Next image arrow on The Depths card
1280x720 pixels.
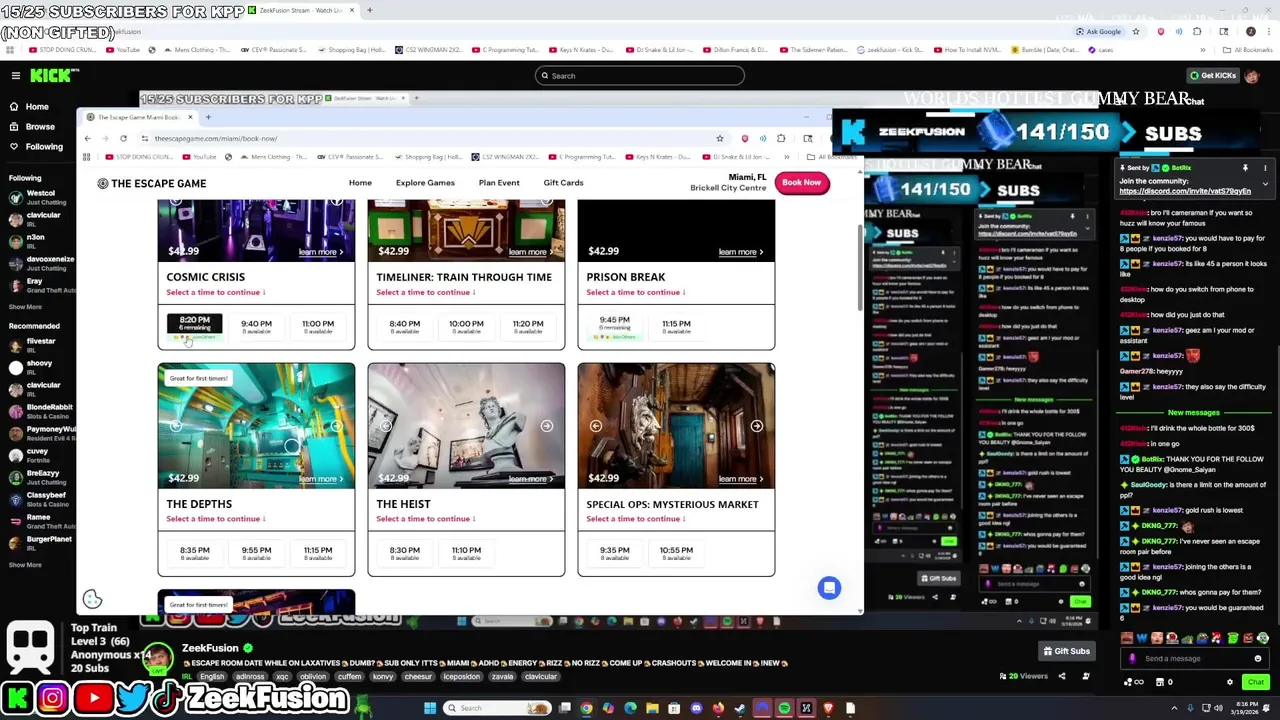click(336, 426)
